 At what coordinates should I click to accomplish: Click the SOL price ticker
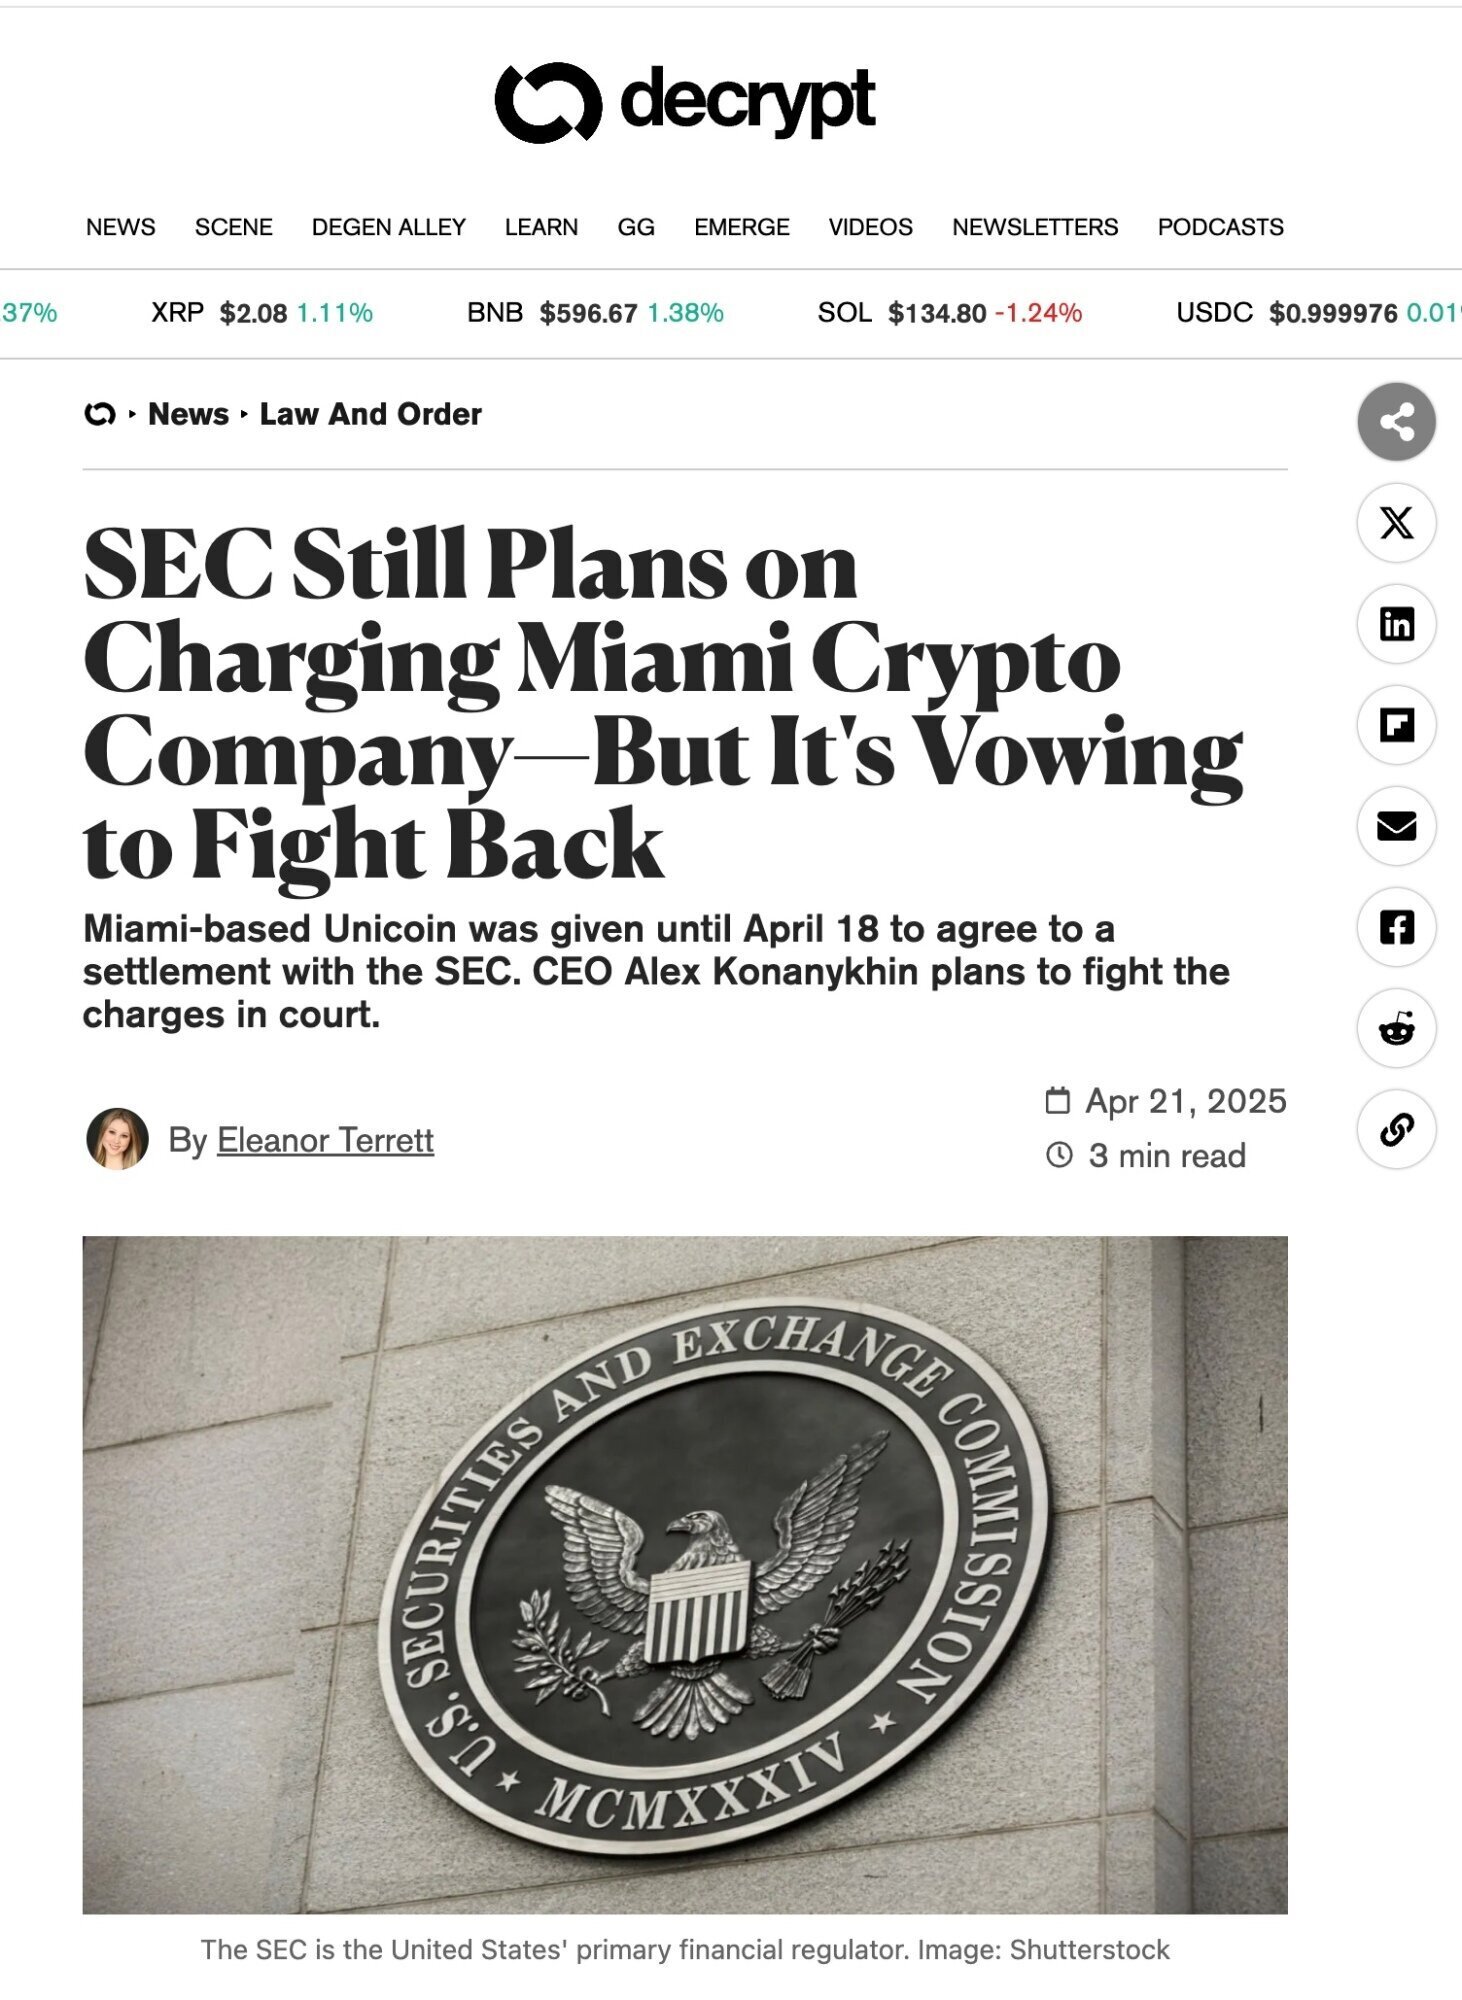coord(949,313)
